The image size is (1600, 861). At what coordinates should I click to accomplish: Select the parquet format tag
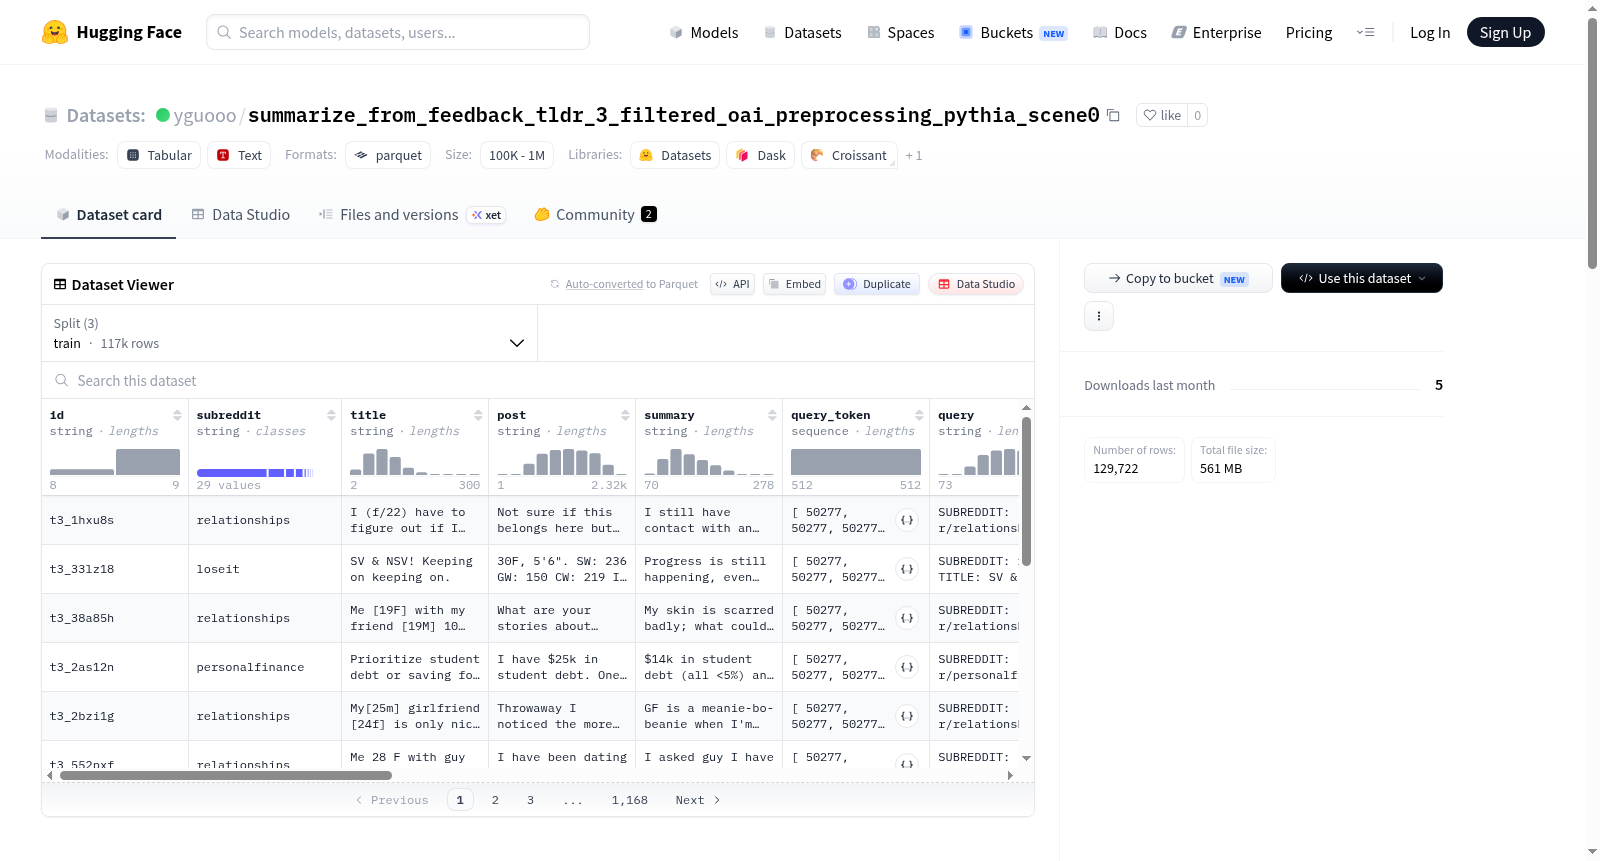[x=388, y=155]
